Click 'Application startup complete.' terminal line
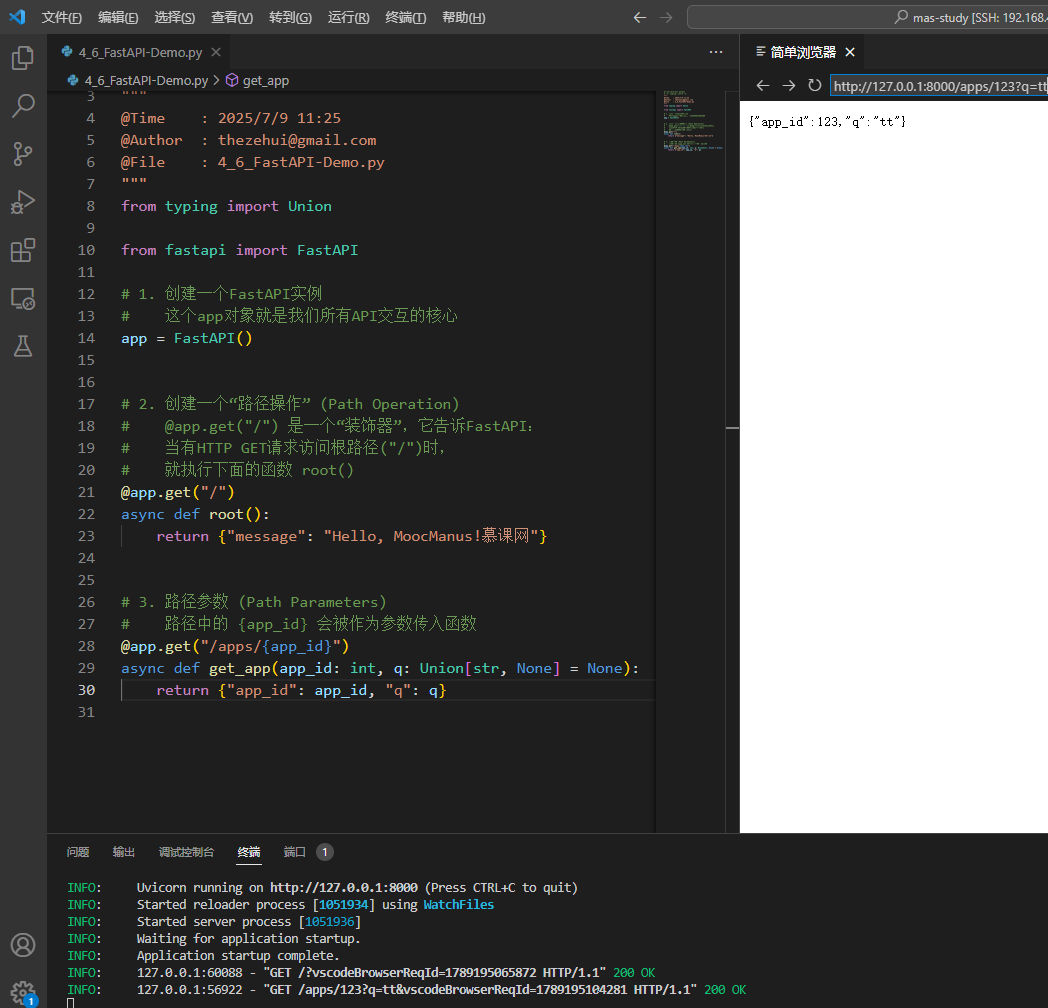The height and width of the screenshot is (1008, 1048). 238,956
